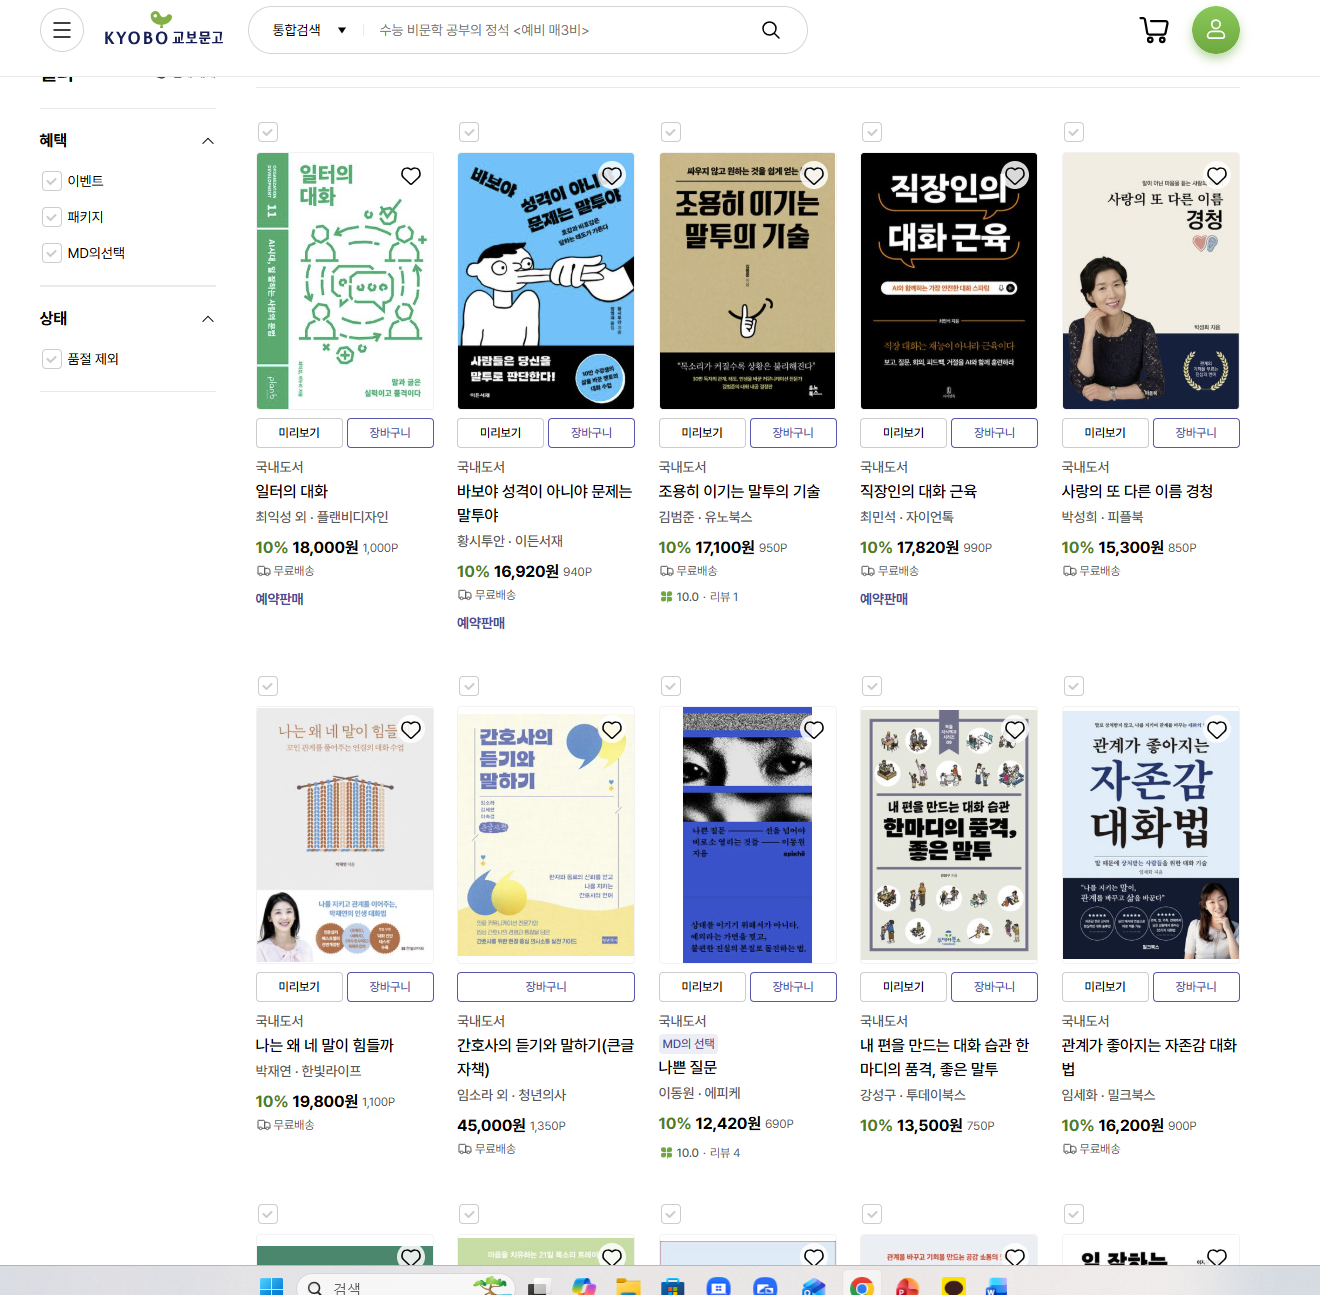Like 직장인의 대화 근육 heart icon

click(x=1015, y=176)
